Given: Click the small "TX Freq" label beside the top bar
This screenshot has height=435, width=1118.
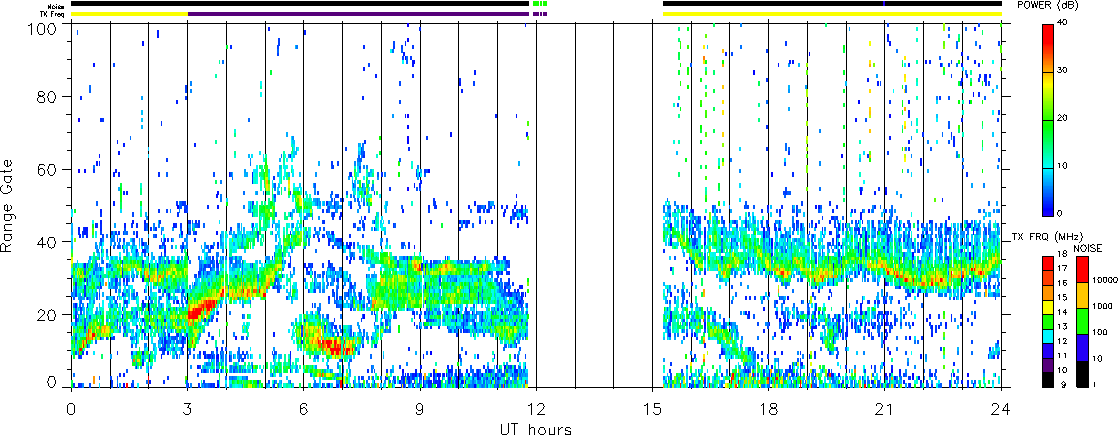Looking at the screenshot, I should coord(54,14).
